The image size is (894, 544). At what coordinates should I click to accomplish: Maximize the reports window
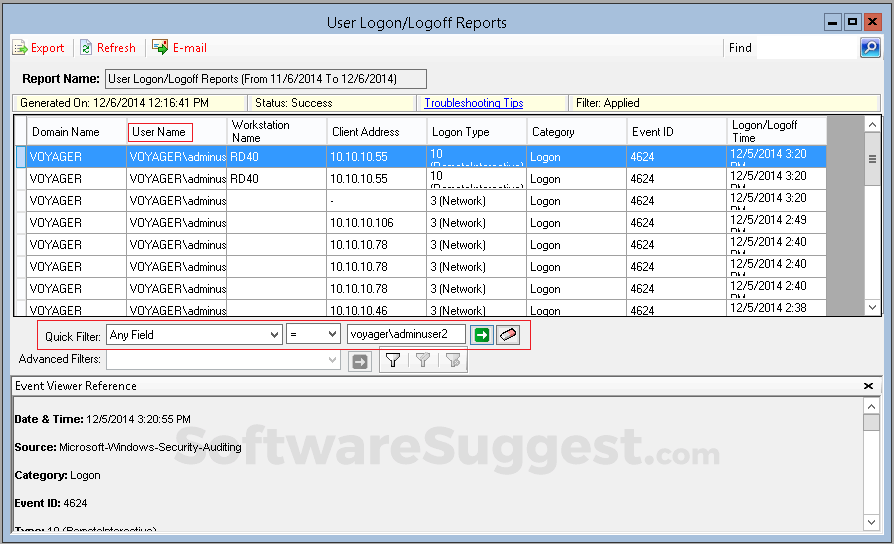pyautogui.click(x=852, y=22)
